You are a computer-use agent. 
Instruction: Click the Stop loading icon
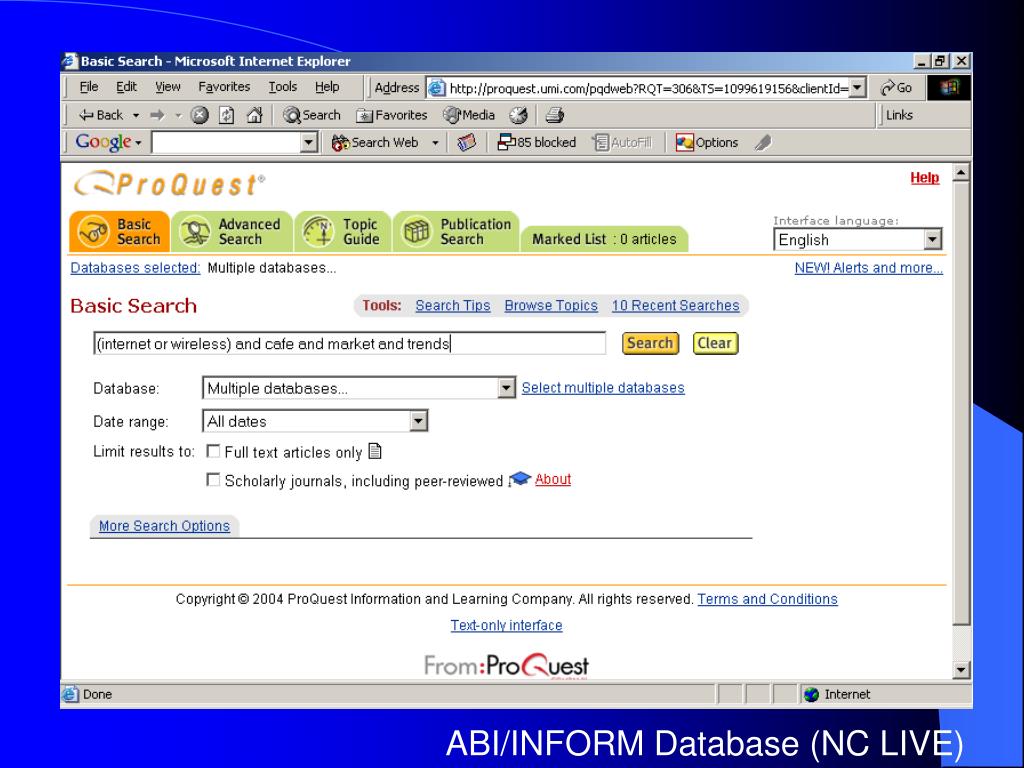pyautogui.click(x=199, y=116)
